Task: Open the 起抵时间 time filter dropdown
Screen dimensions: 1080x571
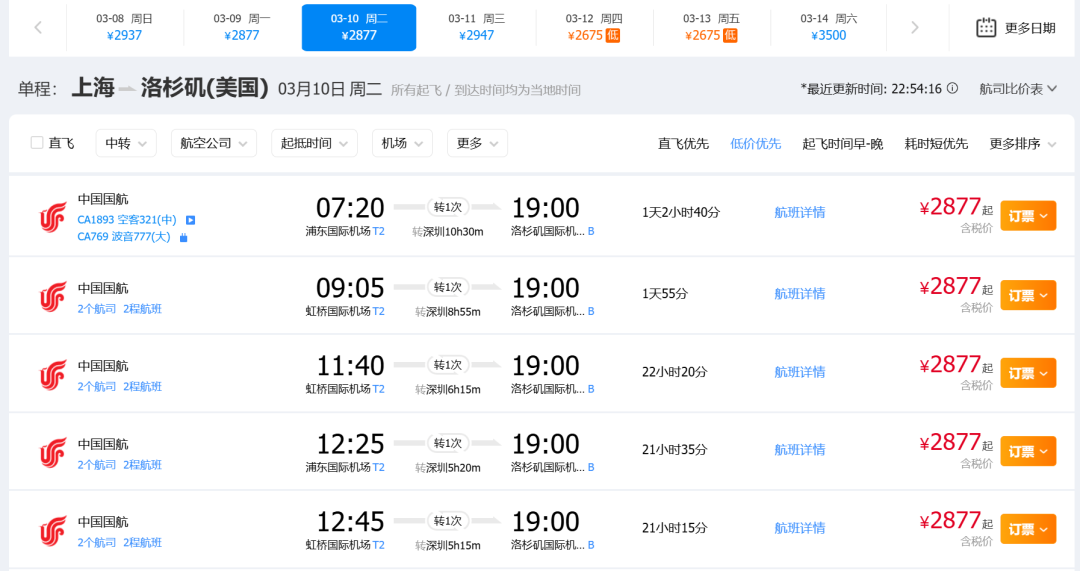Action: coord(314,143)
